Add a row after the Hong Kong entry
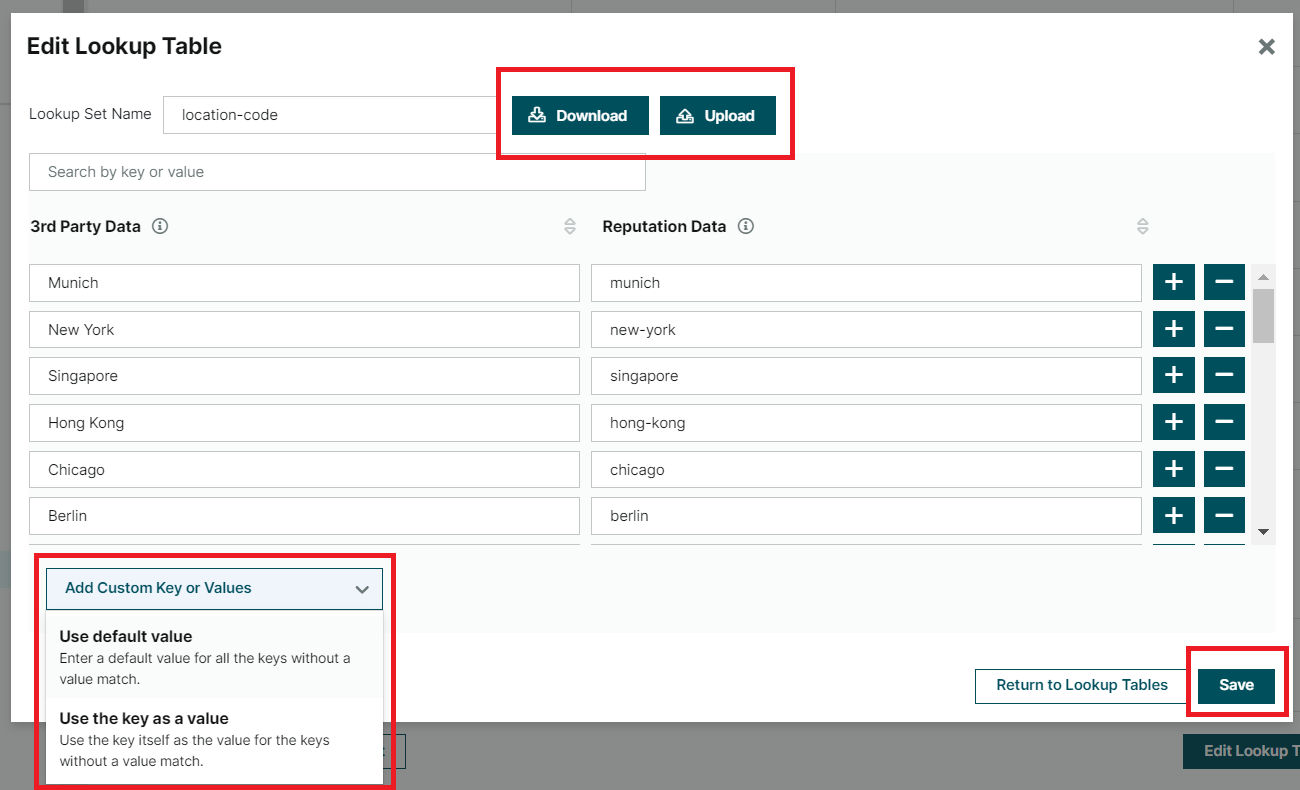Viewport: 1300px width, 790px height. pos(1174,422)
